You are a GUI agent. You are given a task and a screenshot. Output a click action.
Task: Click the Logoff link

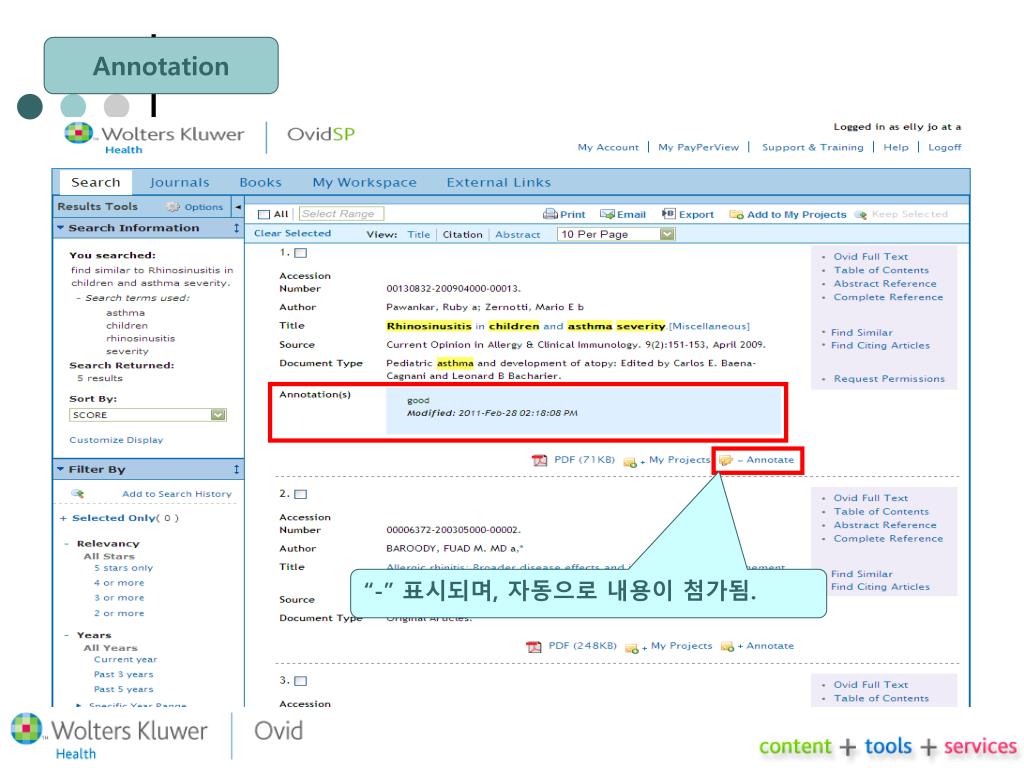(944, 148)
